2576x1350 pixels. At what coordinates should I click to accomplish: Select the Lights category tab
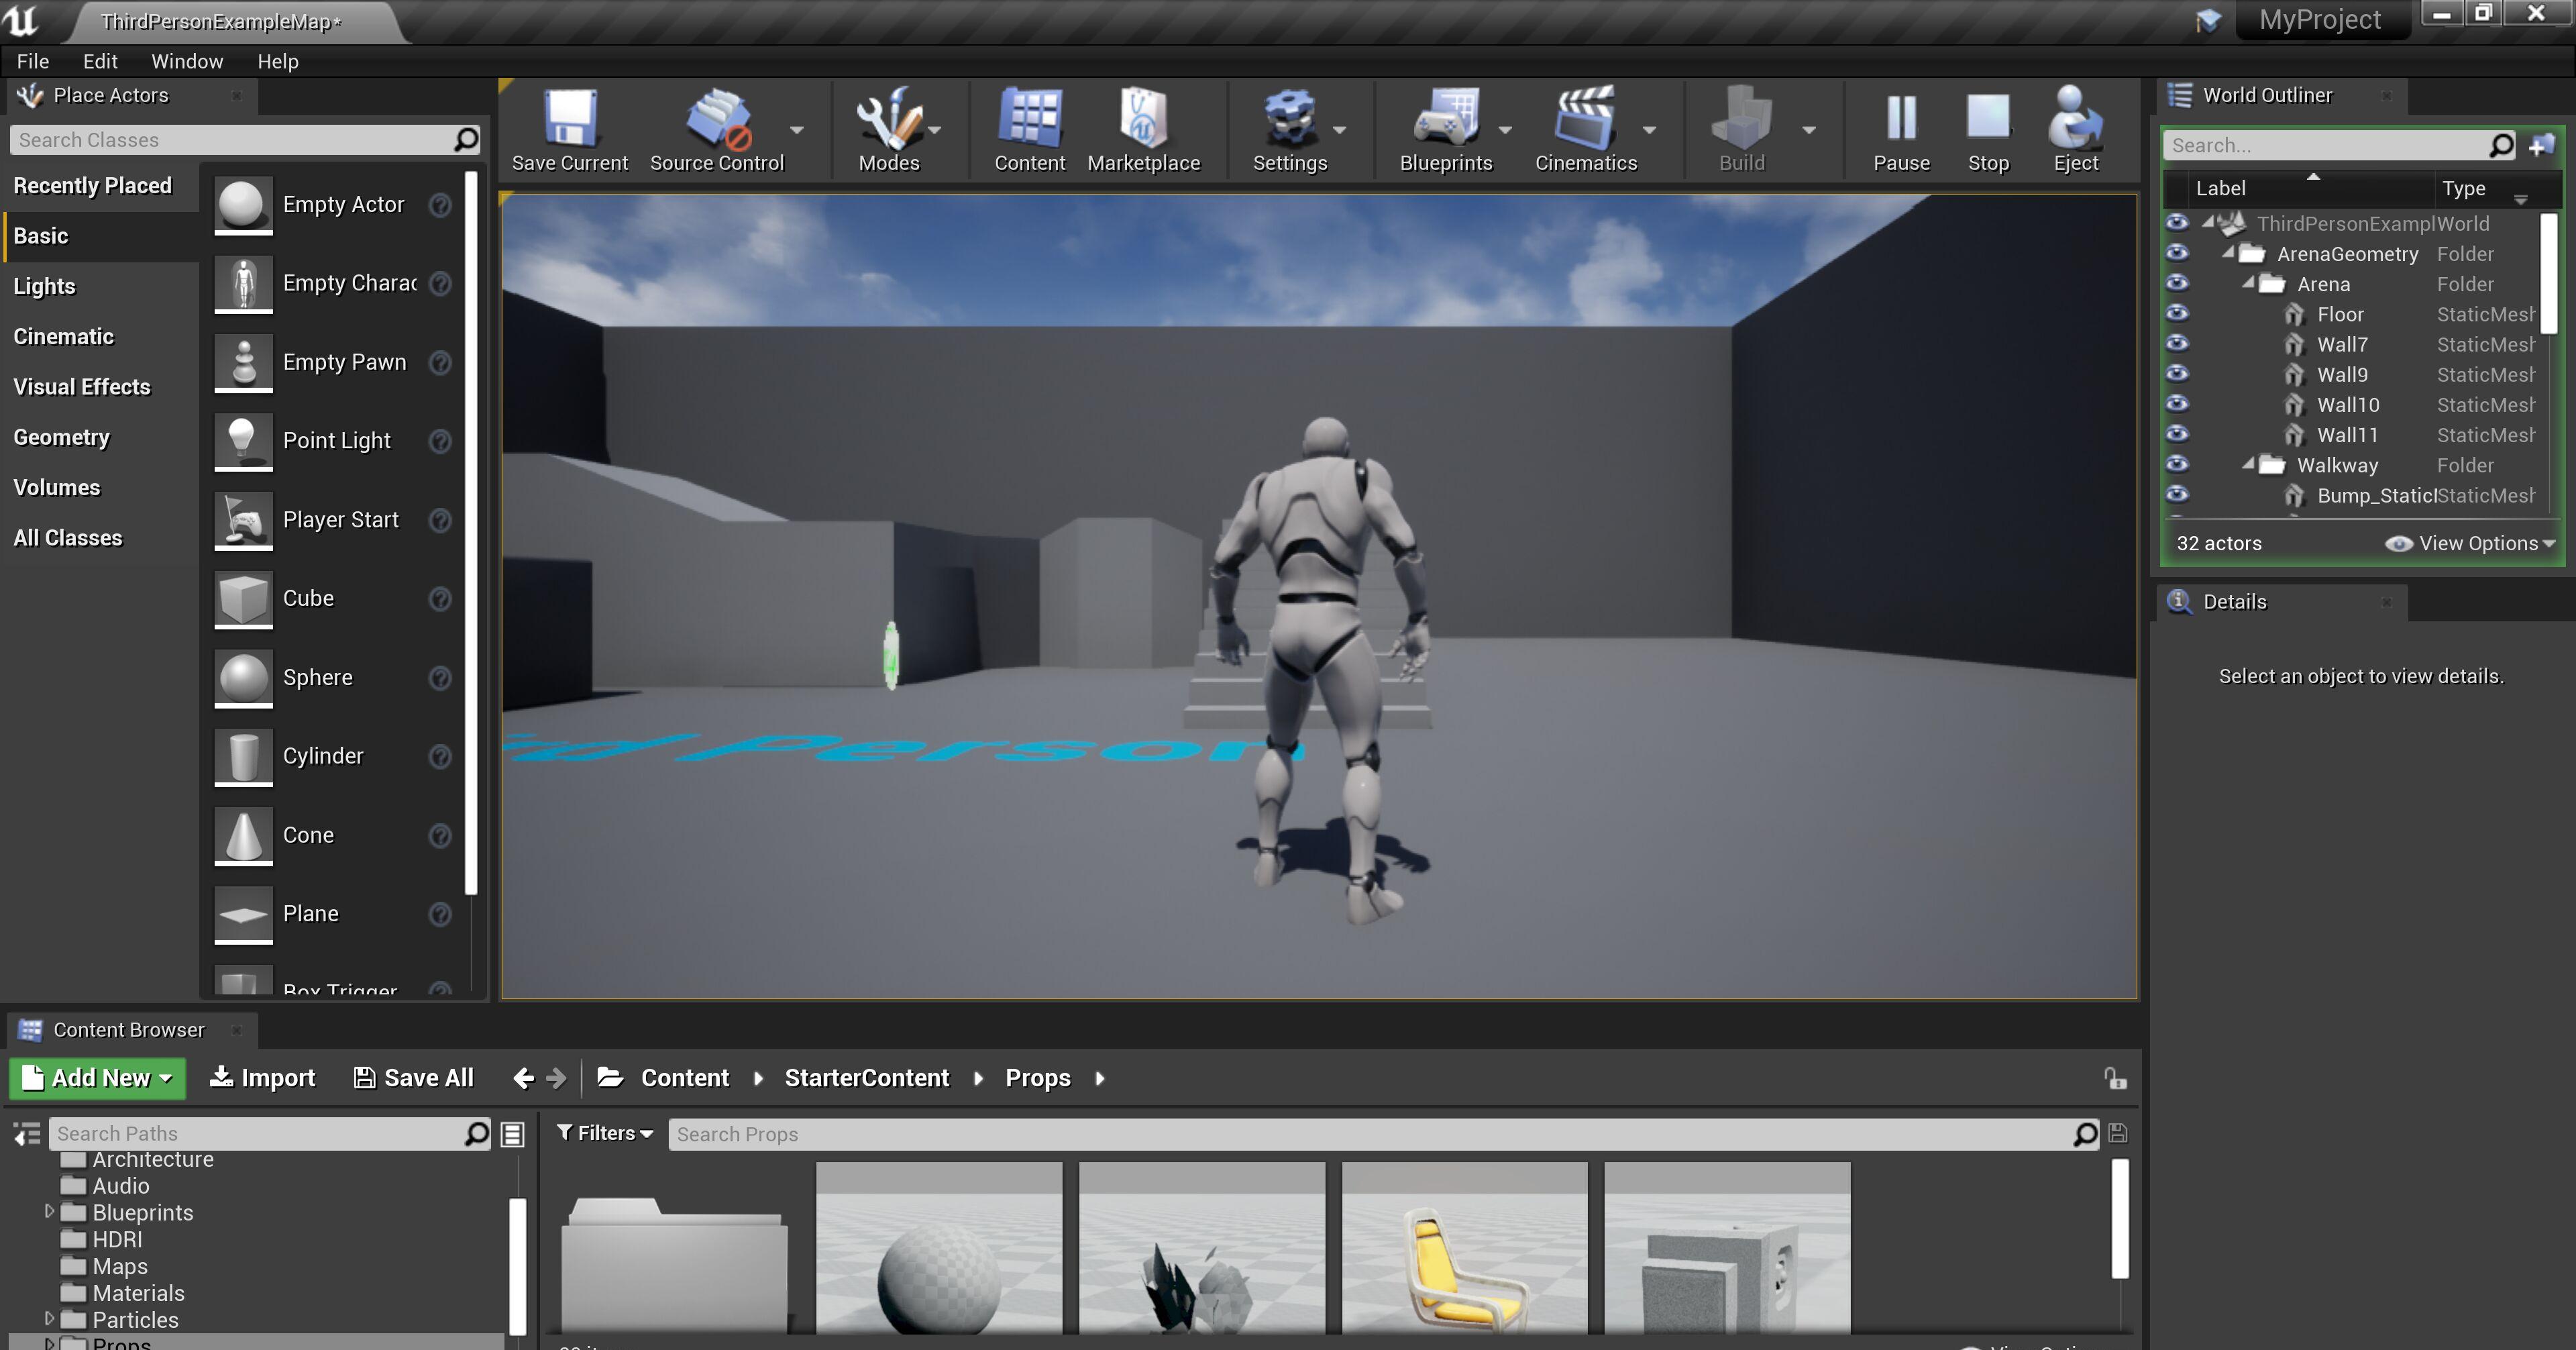point(101,287)
